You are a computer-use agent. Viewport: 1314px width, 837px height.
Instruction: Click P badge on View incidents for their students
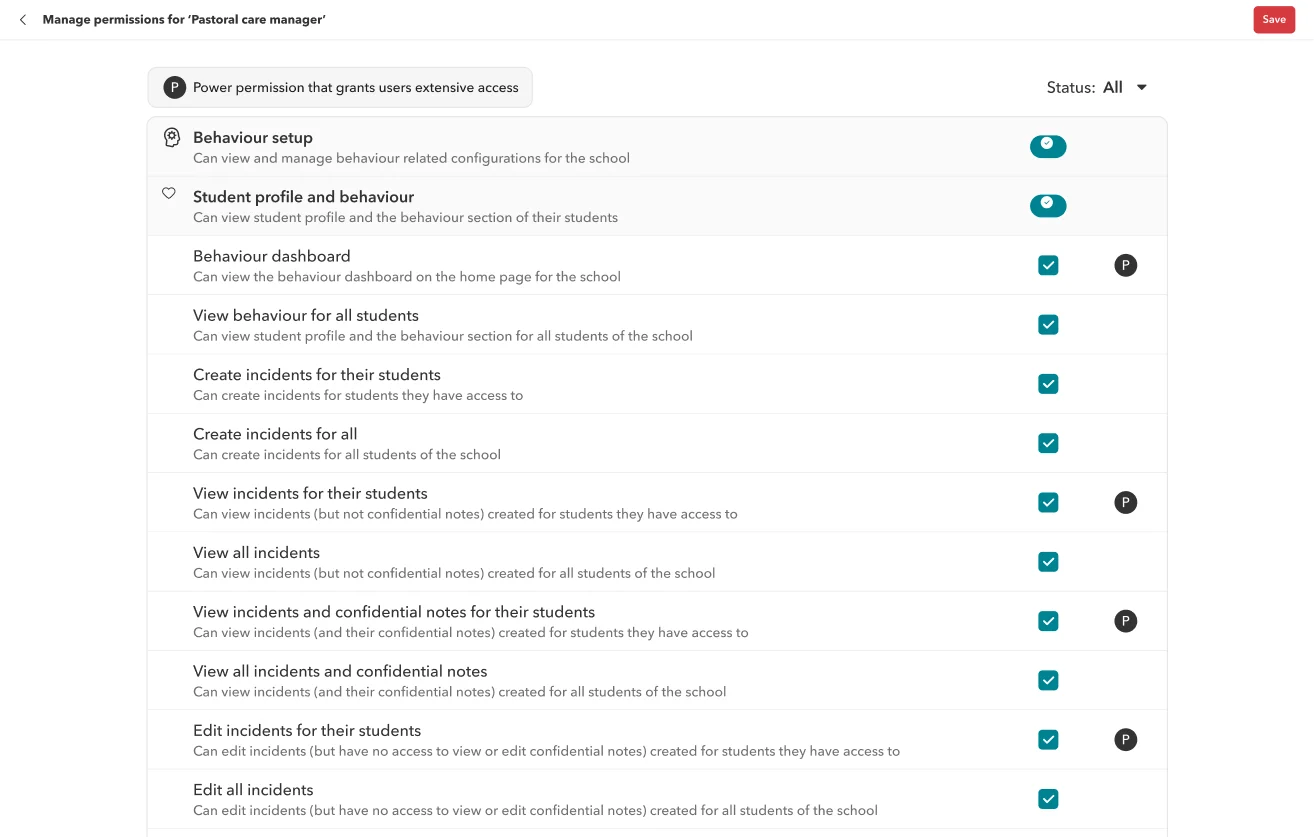pyautogui.click(x=1126, y=503)
